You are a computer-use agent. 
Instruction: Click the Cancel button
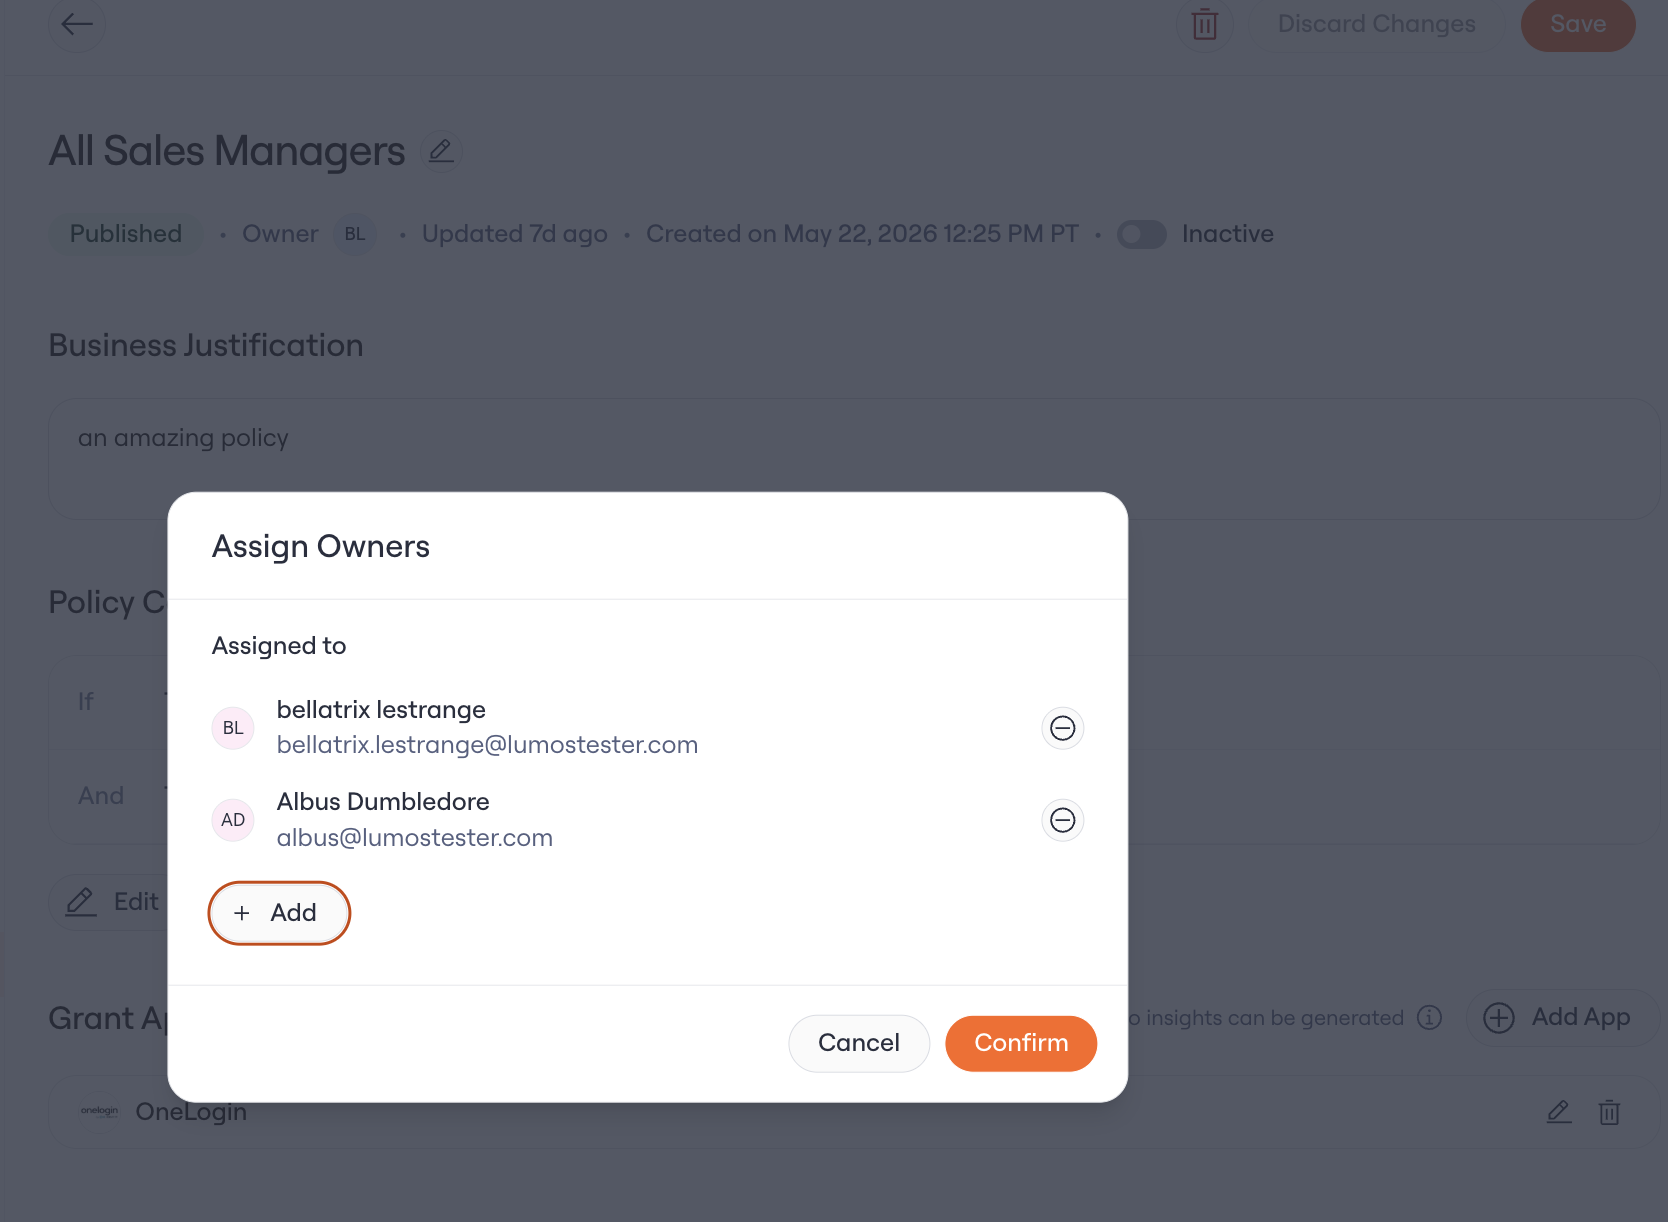pyautogui.click(x=859, y=1043)
